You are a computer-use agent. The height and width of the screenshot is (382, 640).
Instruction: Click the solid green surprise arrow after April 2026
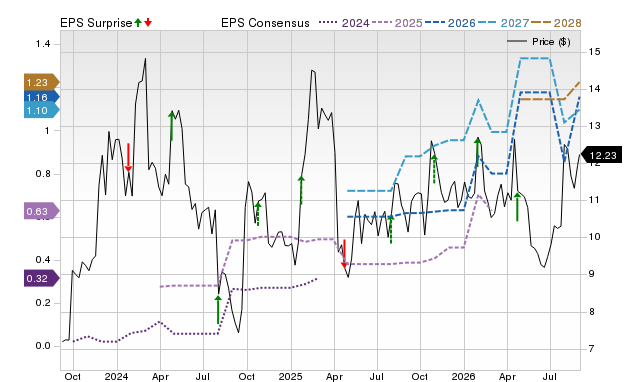(517, 207)
